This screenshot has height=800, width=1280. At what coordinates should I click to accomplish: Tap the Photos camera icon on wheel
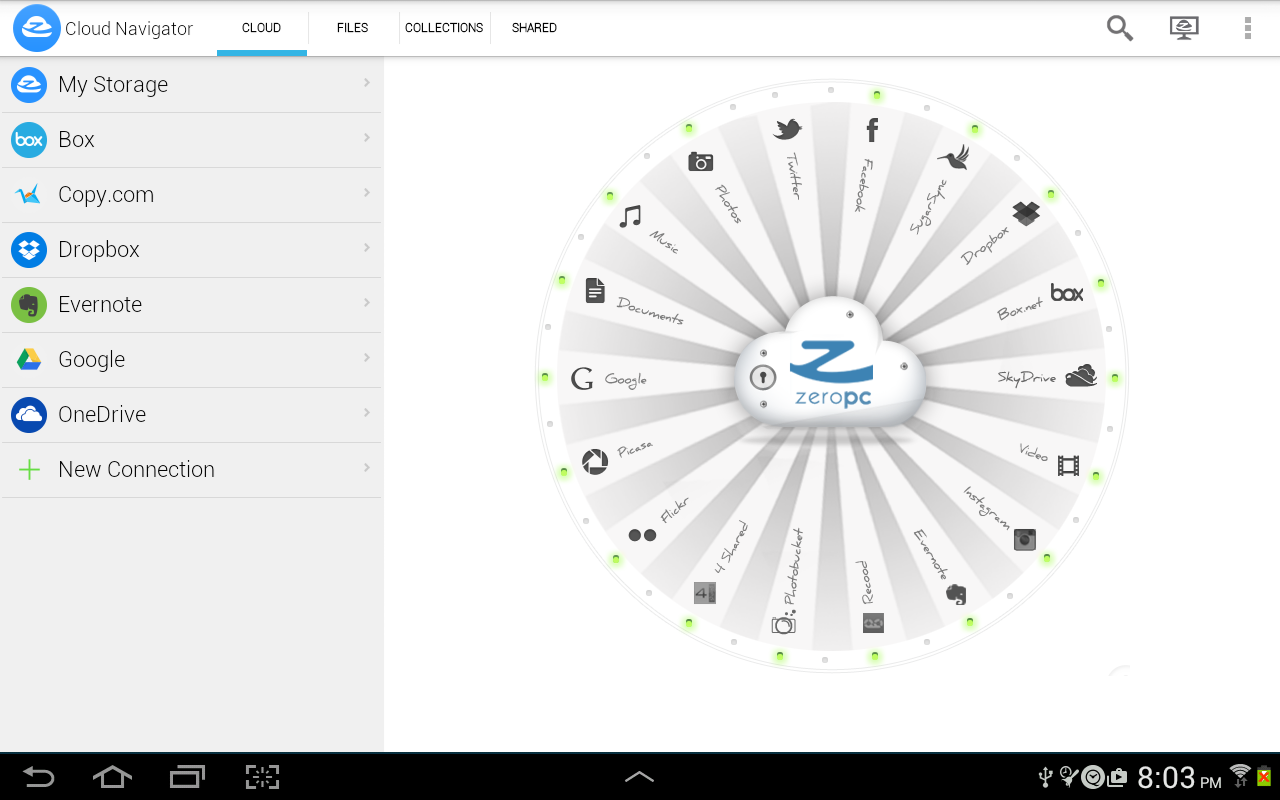[701, 162]
